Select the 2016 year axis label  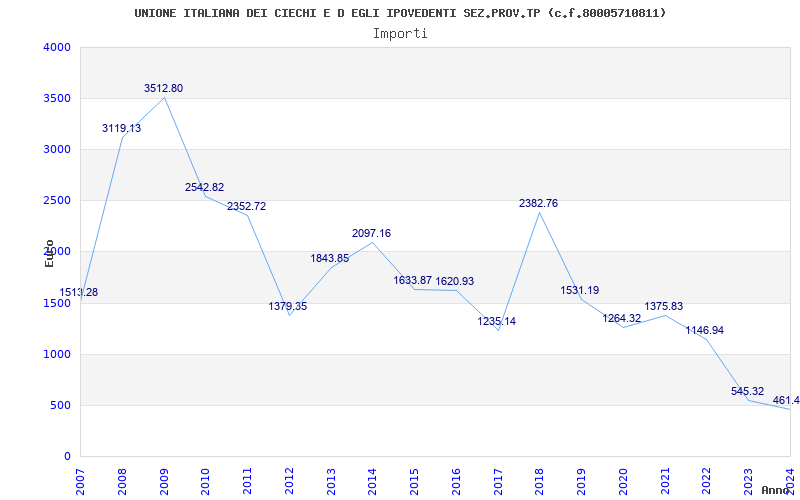coord(456,482)
